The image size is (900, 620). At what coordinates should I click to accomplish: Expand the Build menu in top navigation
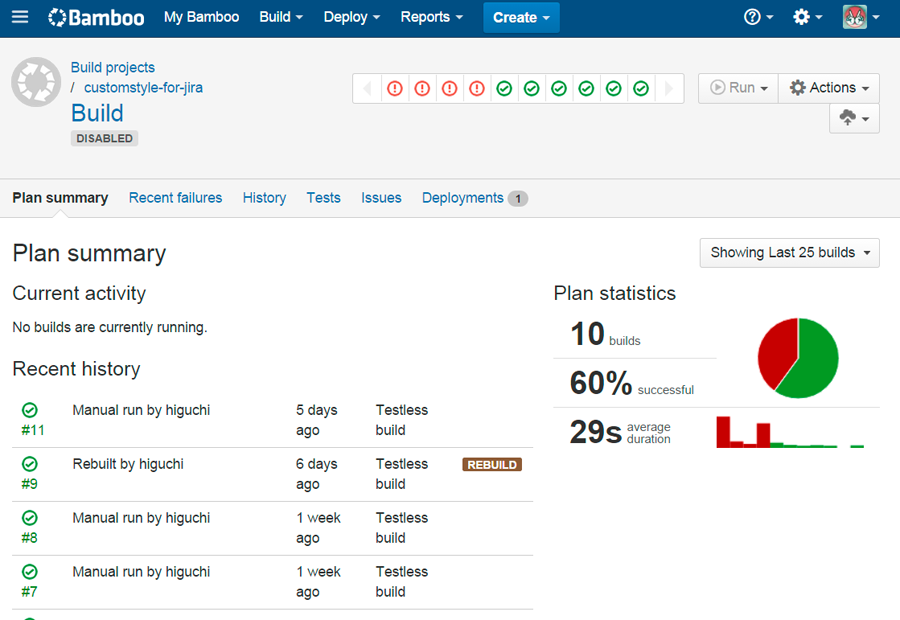[x=281, y=17]
